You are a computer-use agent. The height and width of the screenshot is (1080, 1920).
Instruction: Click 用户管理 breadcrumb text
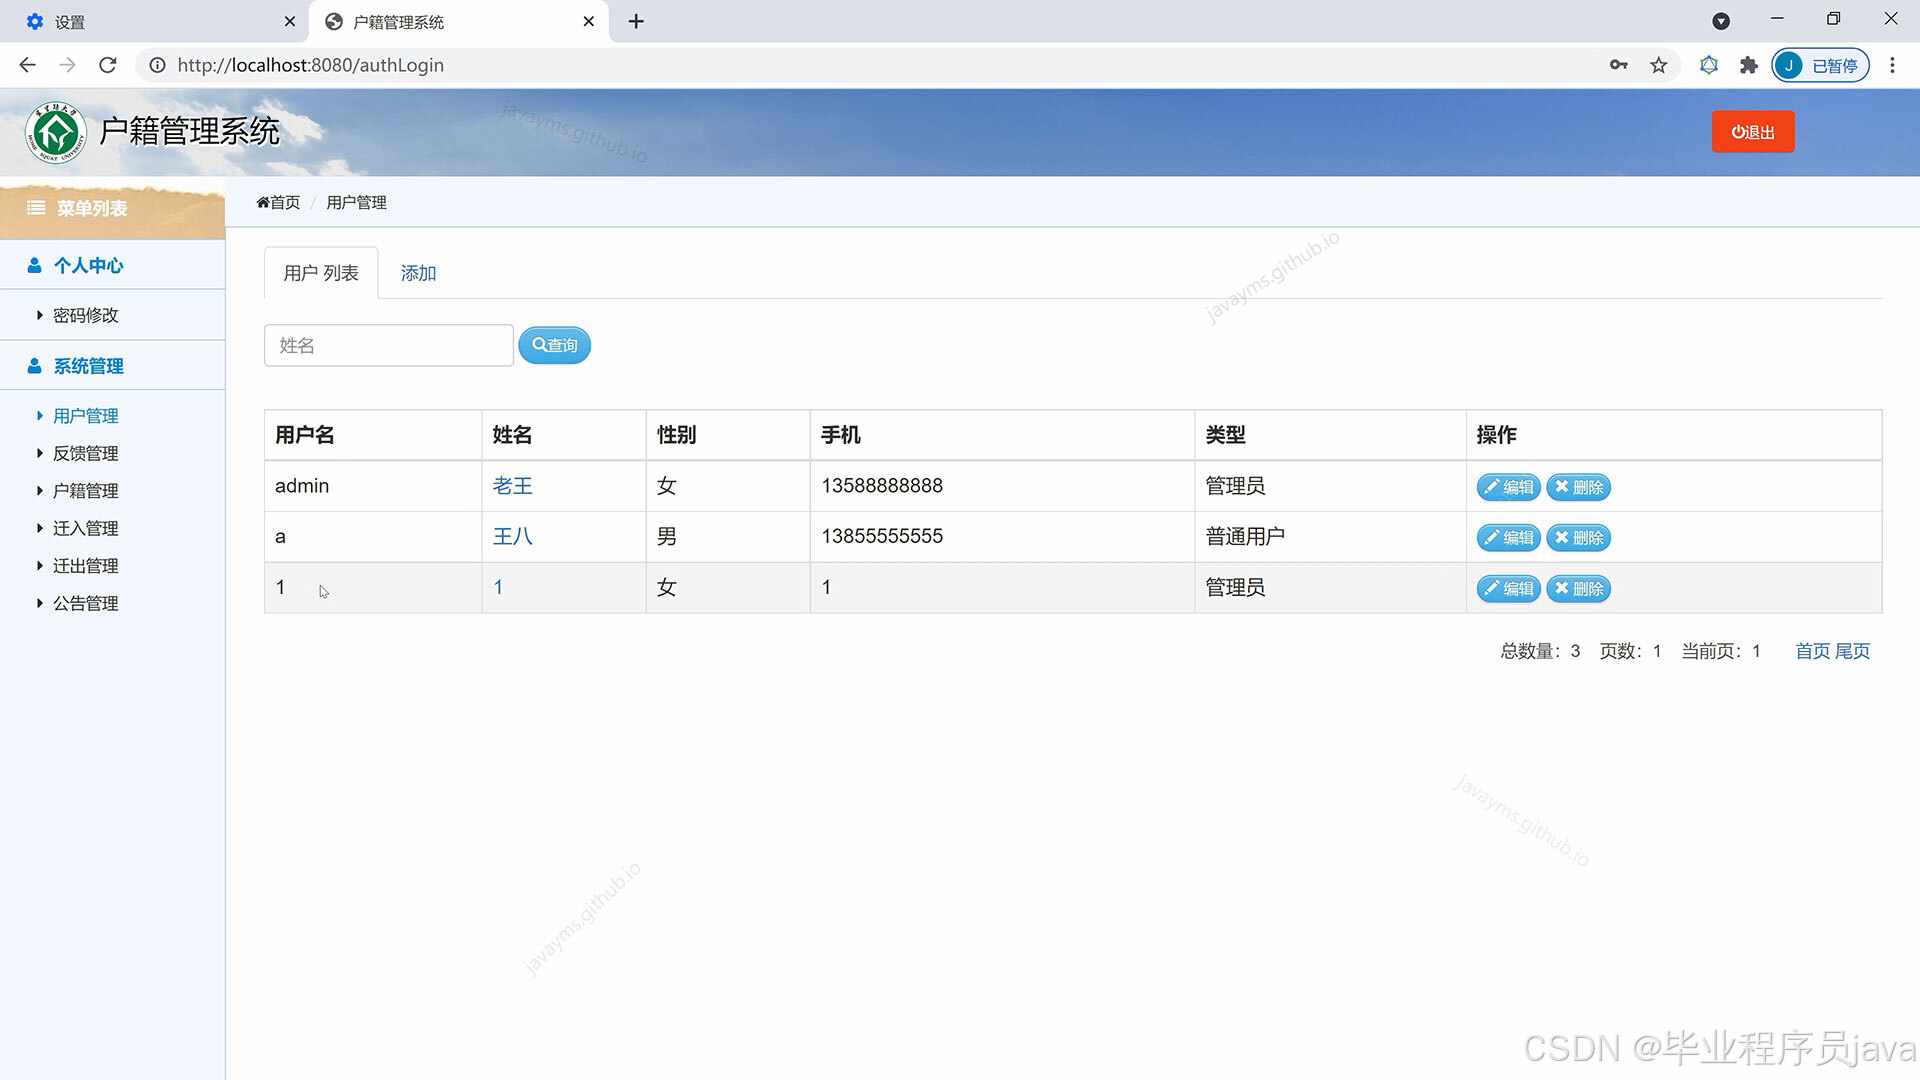pos(356,202)
